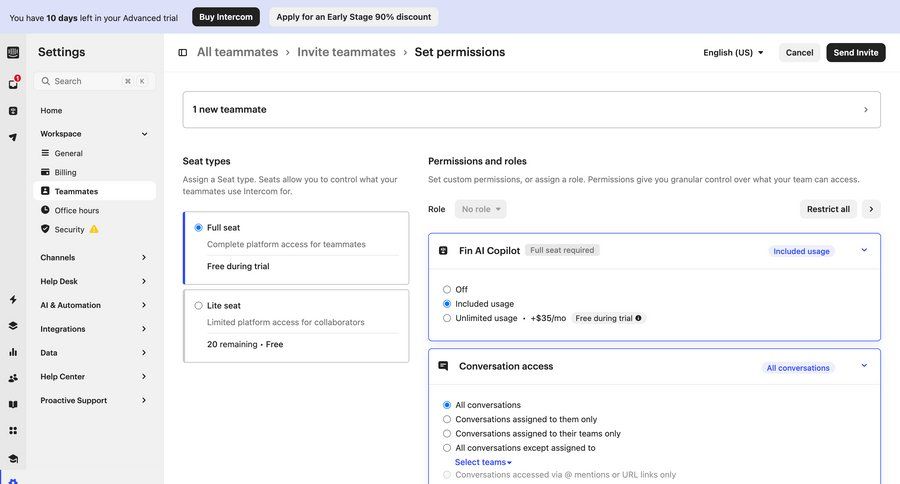Expand the 1 new teammate row
The image size is (900, 484).
coord(532,110)
